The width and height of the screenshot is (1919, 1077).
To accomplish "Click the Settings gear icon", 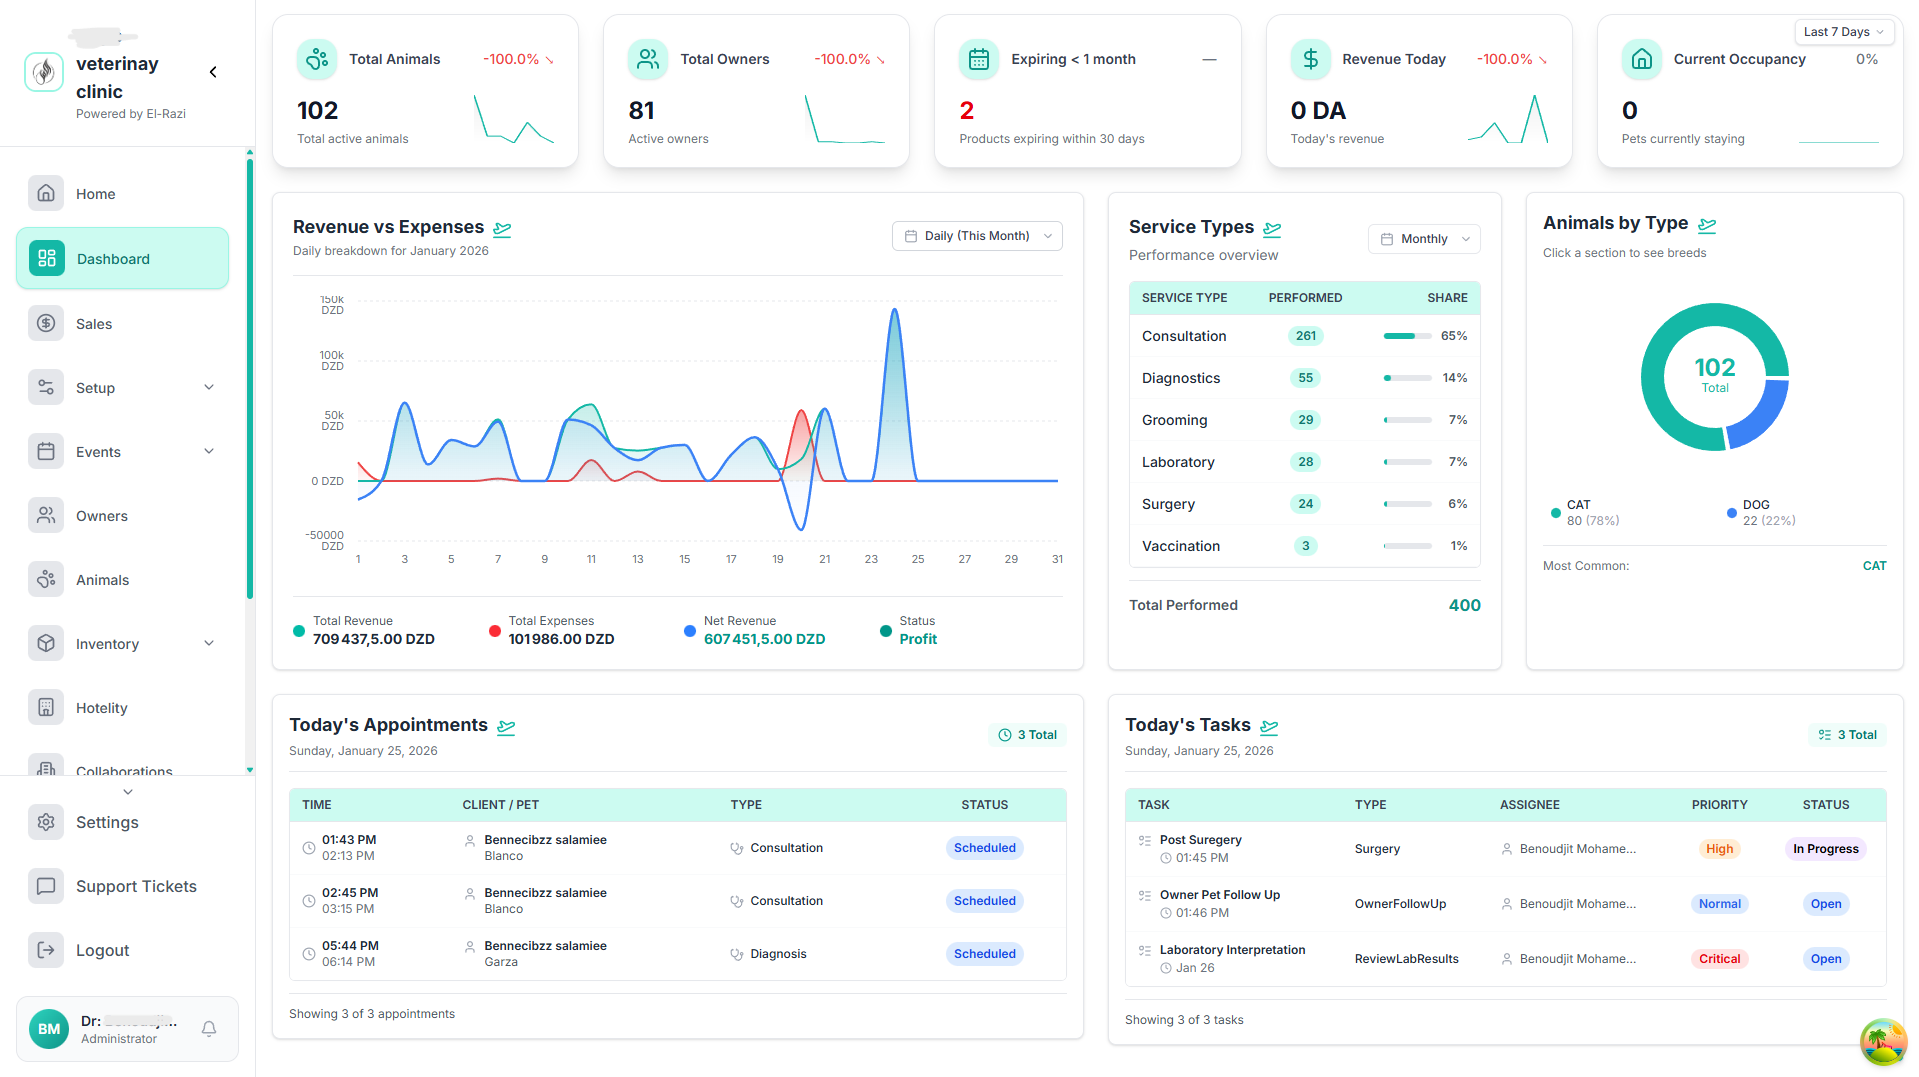I will click(46, 822).
